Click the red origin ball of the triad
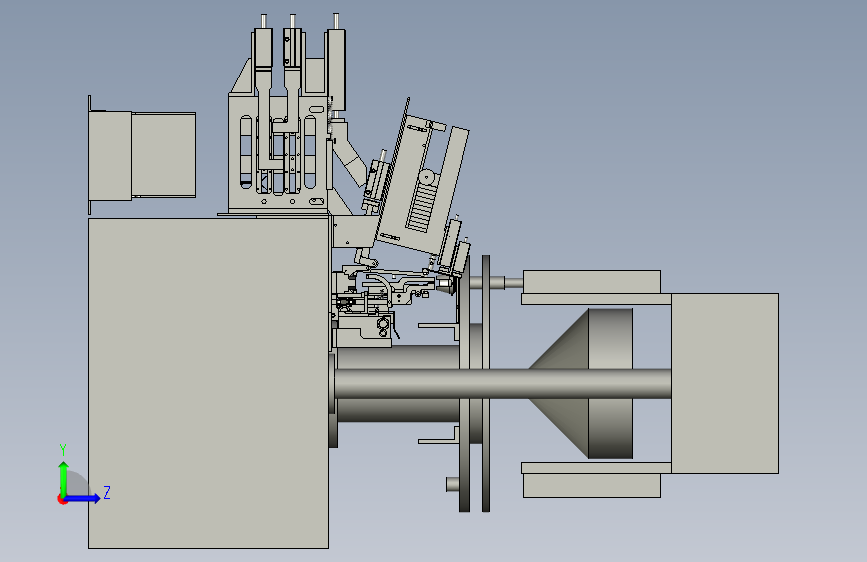This screenshot has height=562, width=867. coord(62,499)
